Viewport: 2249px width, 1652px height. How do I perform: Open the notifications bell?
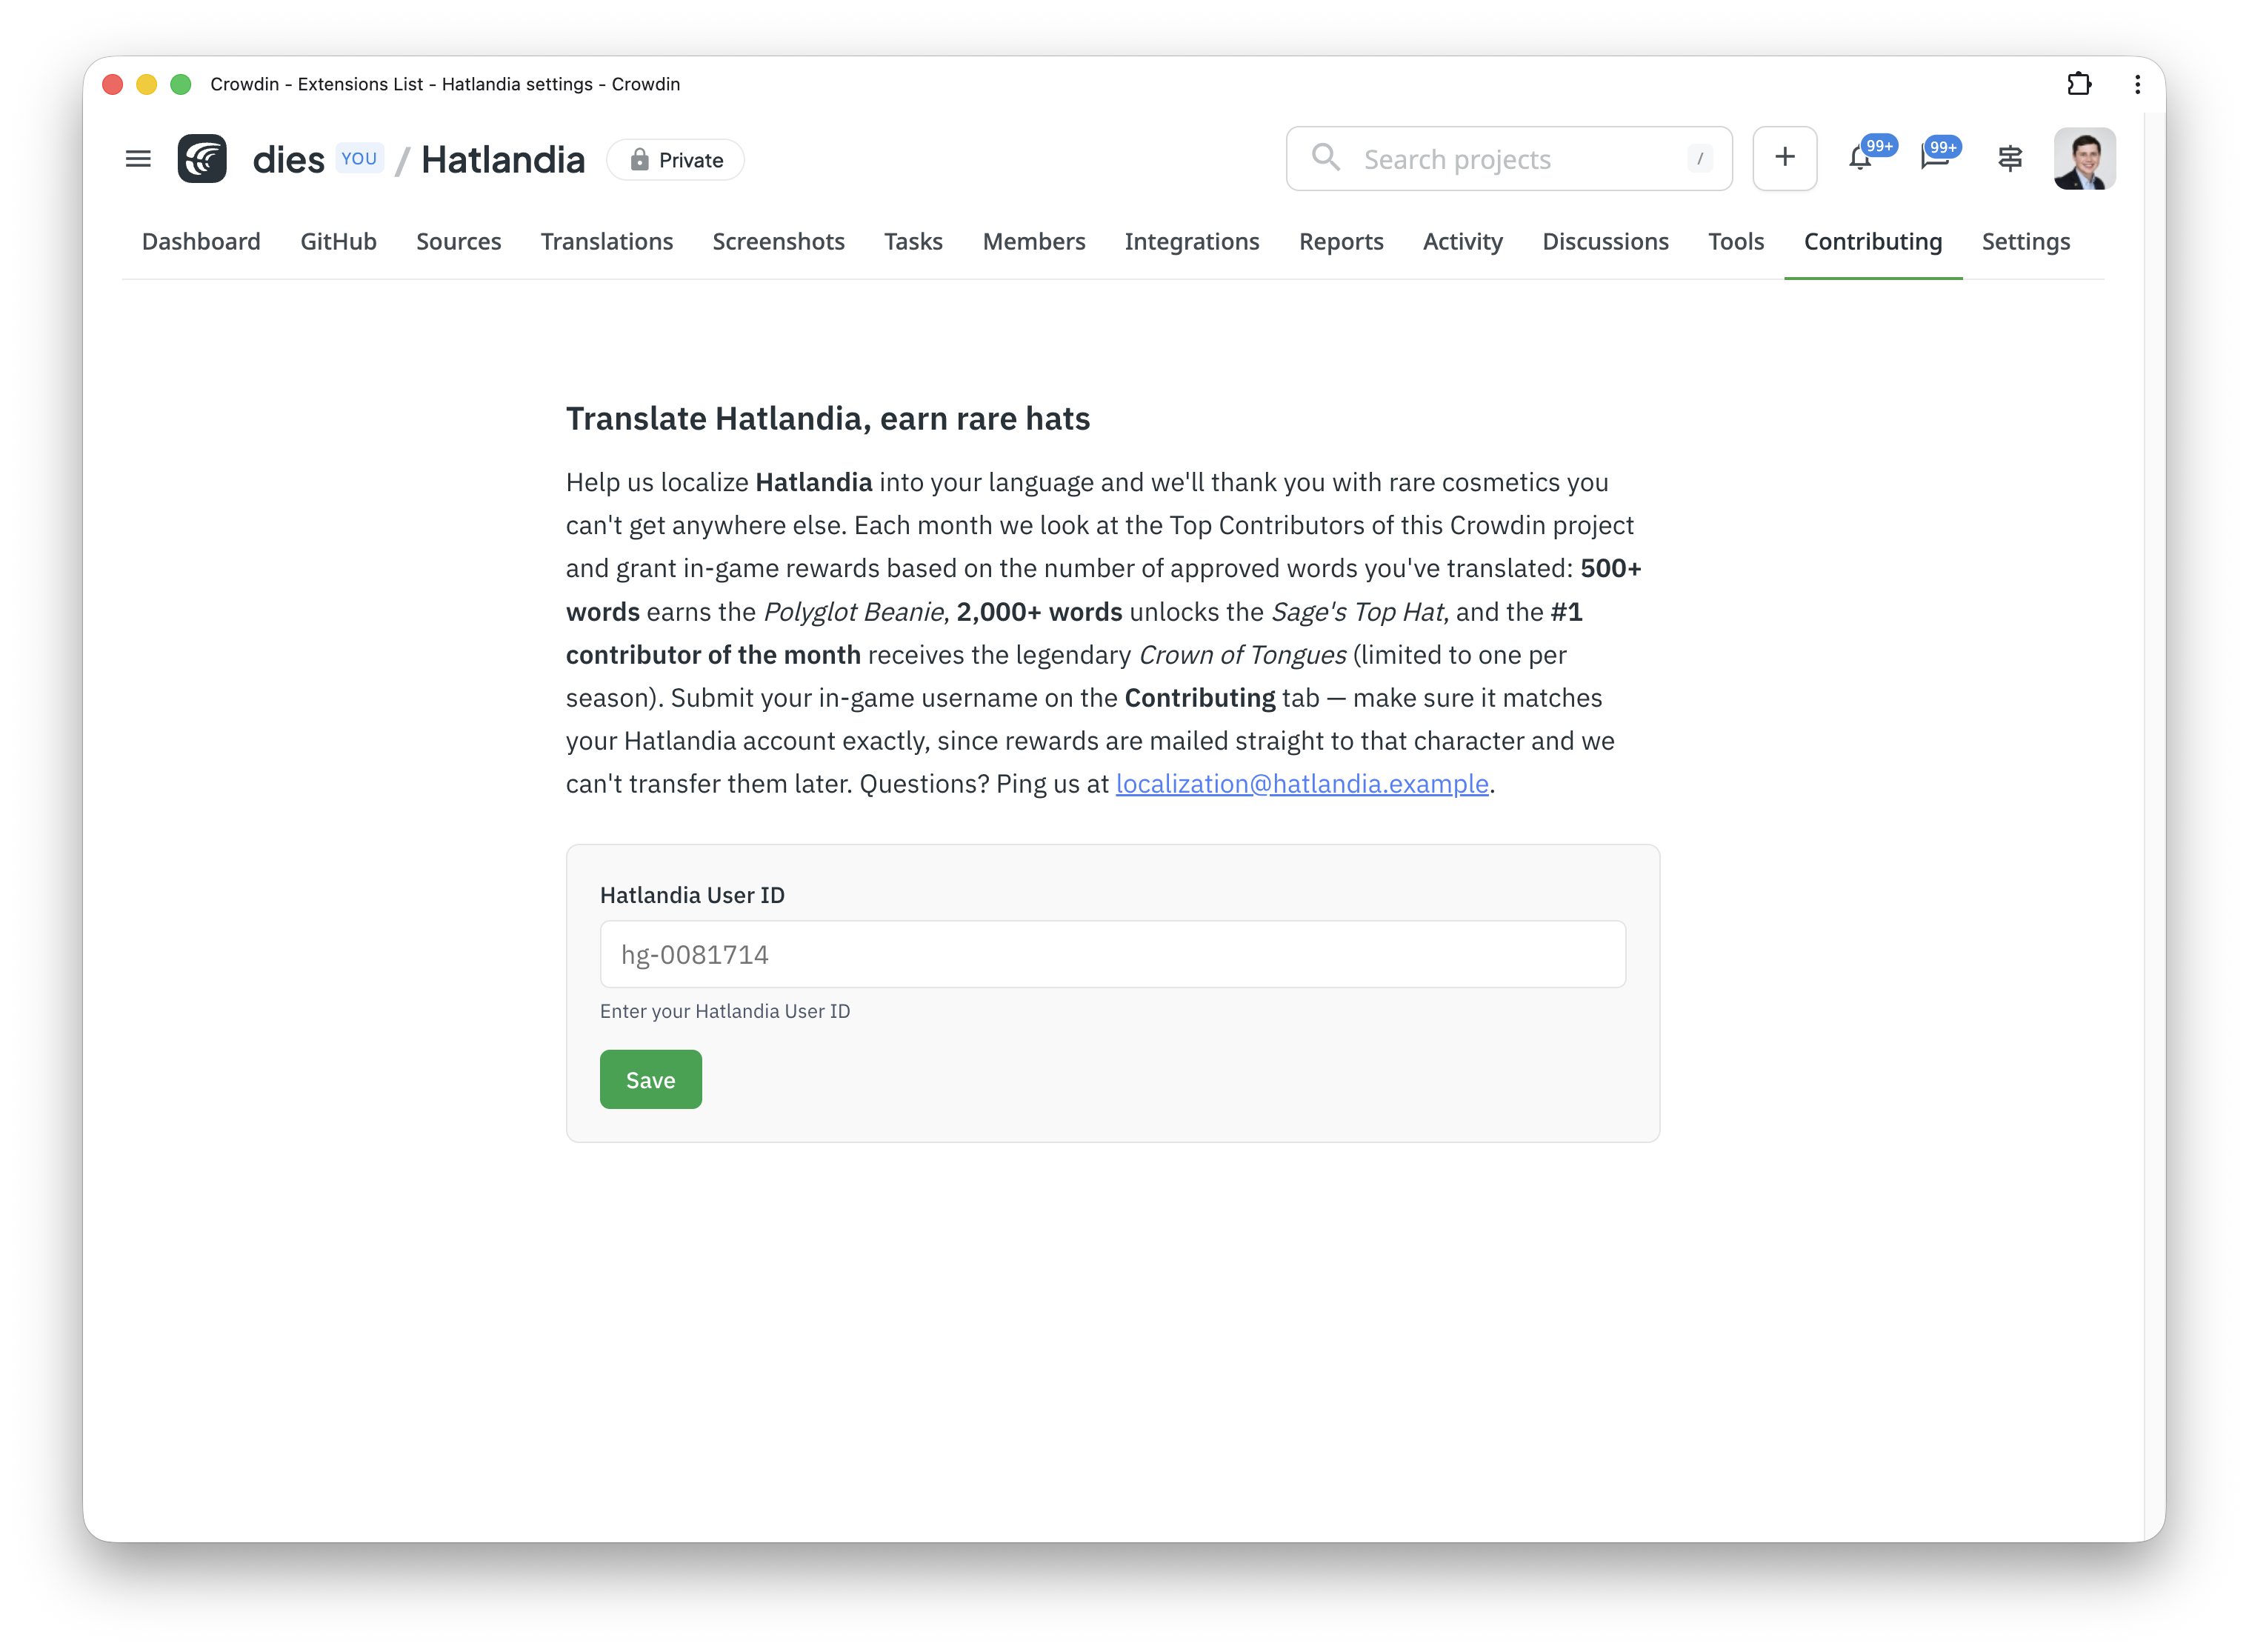click(x=1860, y=158)
